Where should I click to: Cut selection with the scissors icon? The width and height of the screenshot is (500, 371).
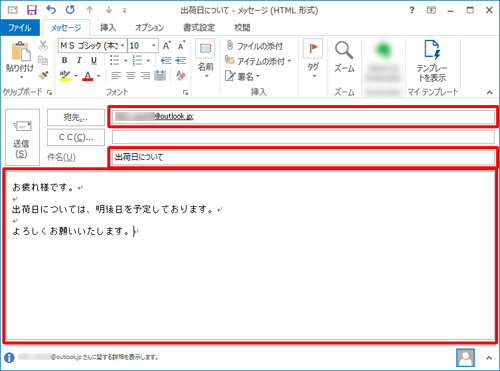pyautogui.click(x=43, y=45)
